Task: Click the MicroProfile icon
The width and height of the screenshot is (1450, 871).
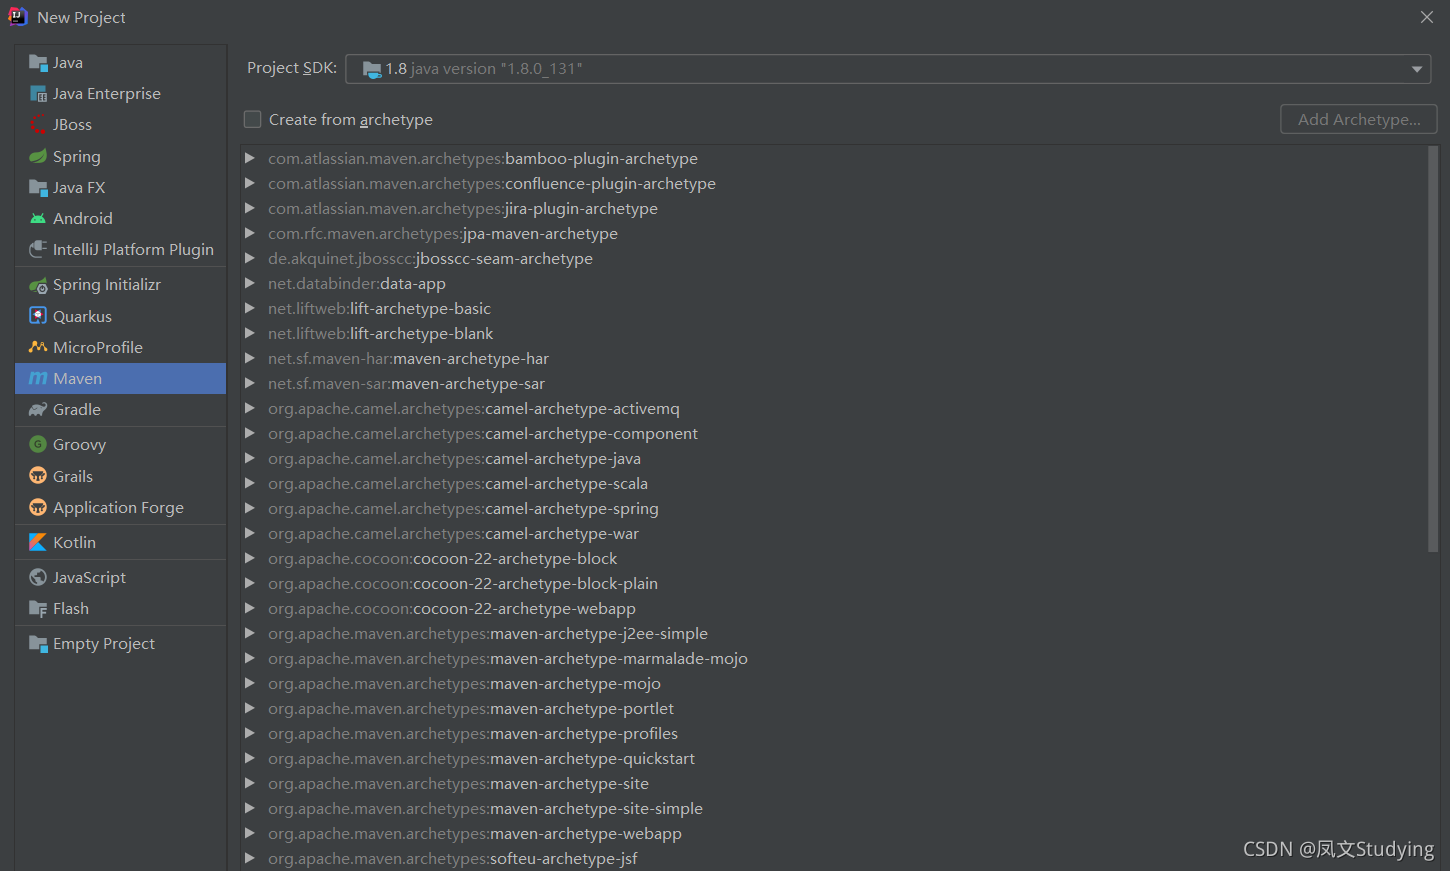Action: pyautogui.click(x=38, y=347)
